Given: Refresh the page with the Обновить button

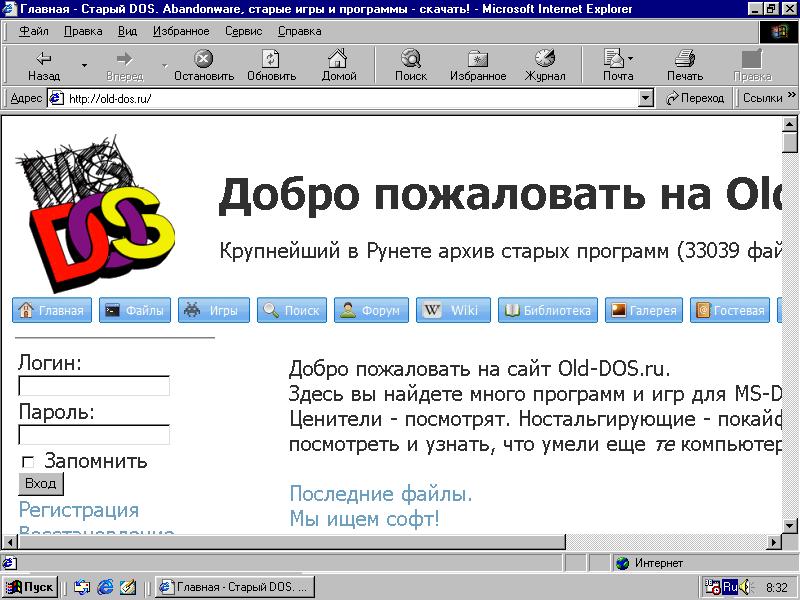Looking at the screenshot, I should coord(271,67).
